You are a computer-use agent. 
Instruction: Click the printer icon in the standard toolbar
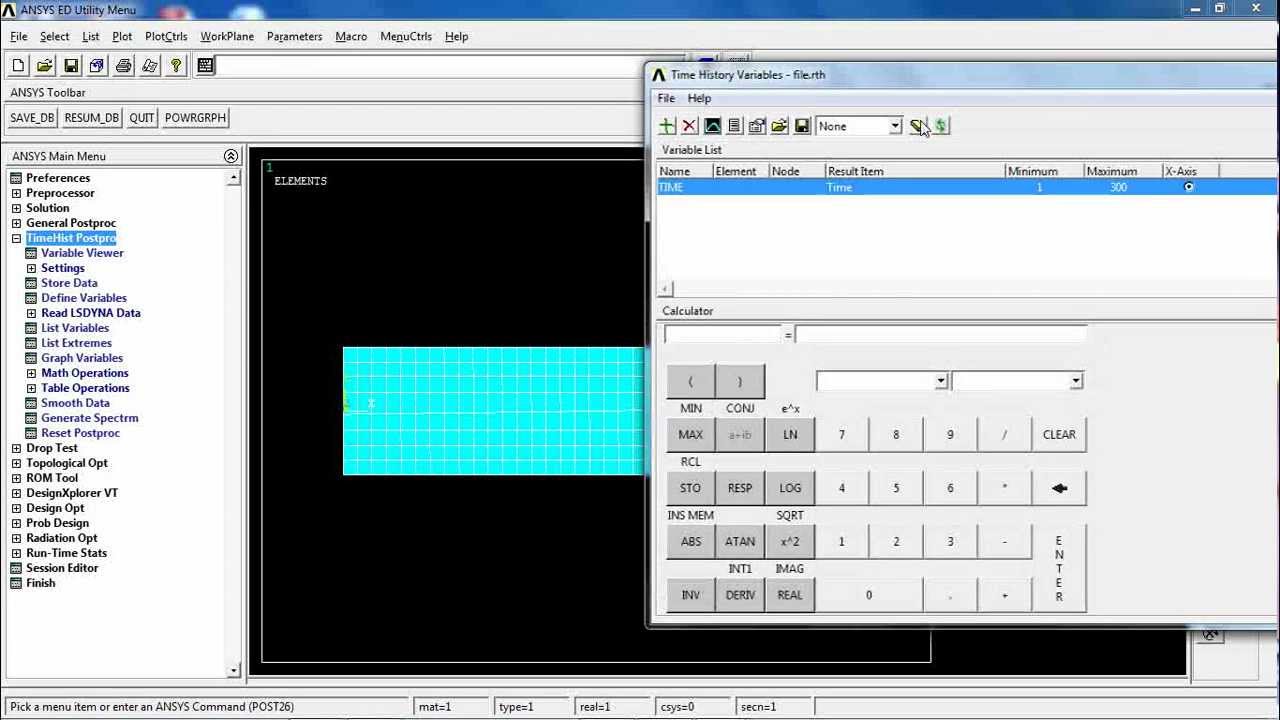click(x=123, y=66)
